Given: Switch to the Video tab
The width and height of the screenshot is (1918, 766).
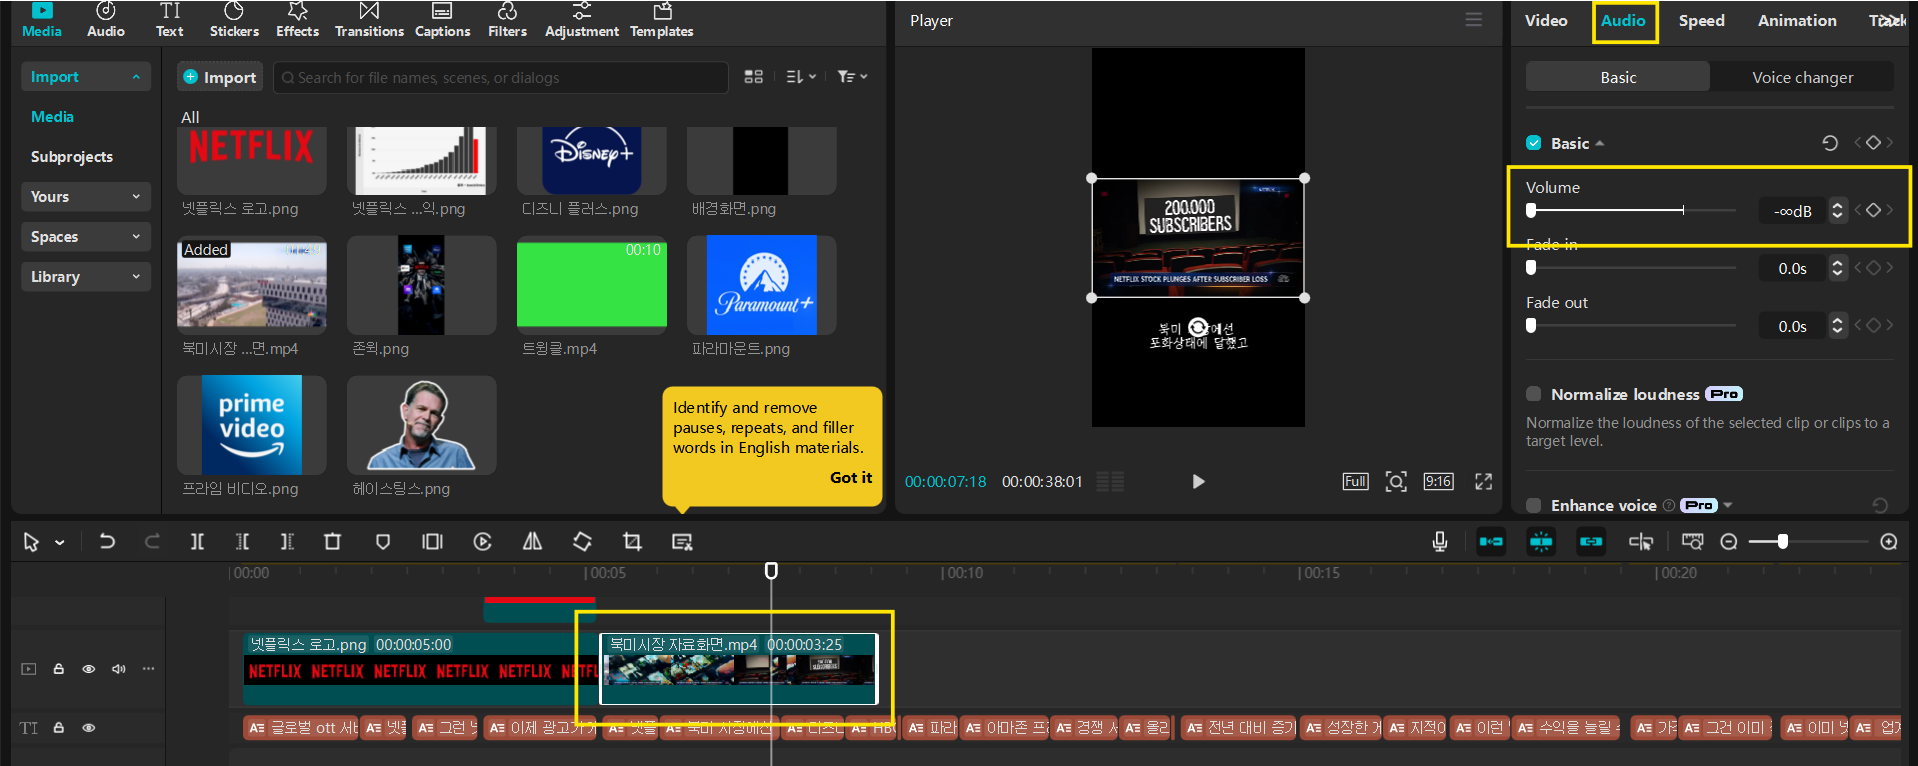Looking at the screenshot, I should coord(1546,20).
